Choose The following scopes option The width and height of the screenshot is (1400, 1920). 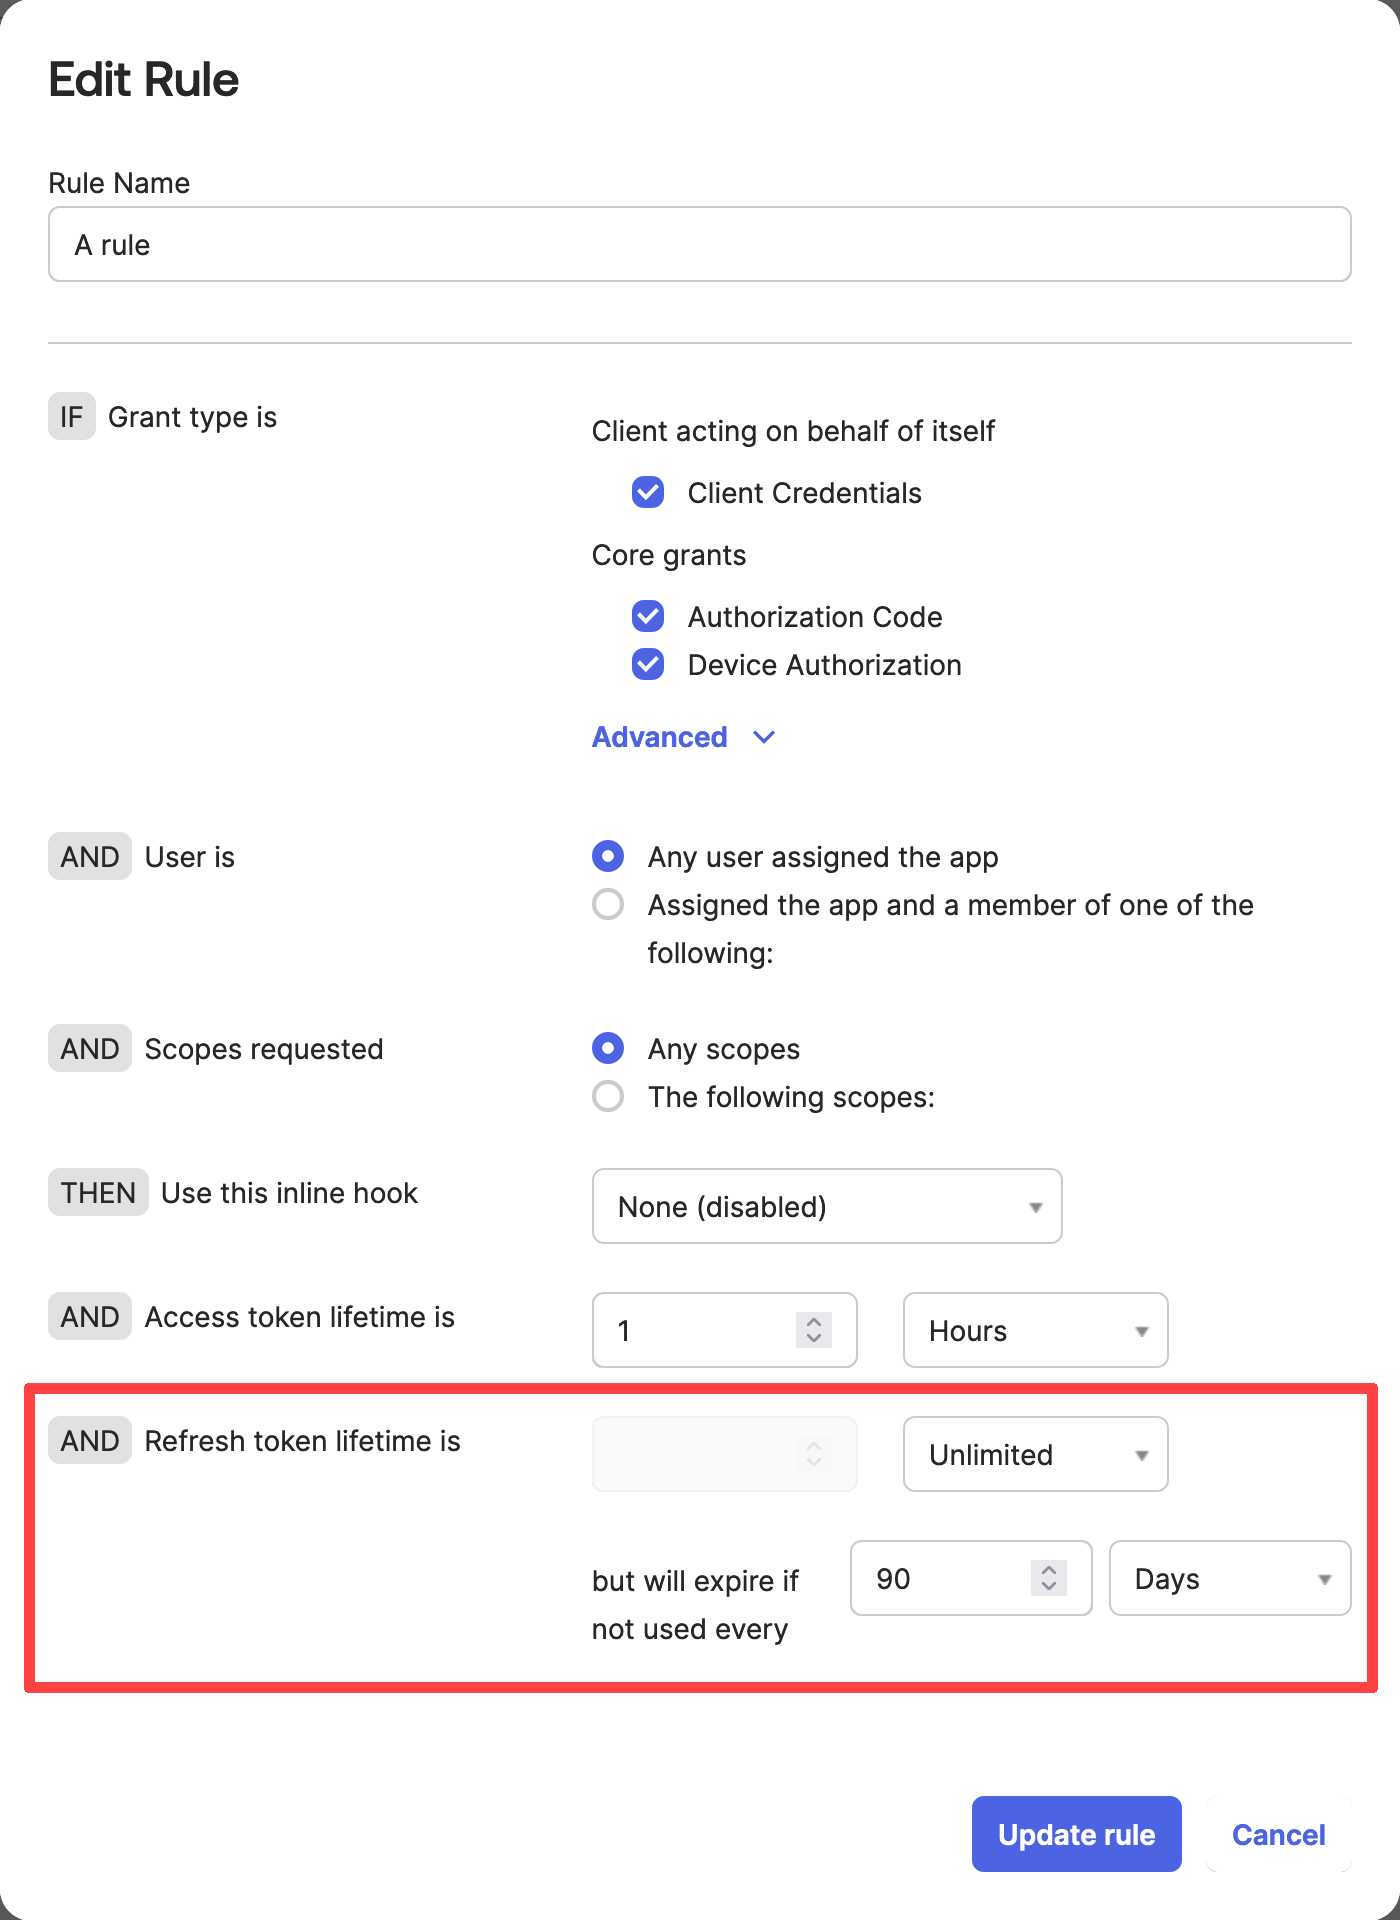click(608, 1096)
